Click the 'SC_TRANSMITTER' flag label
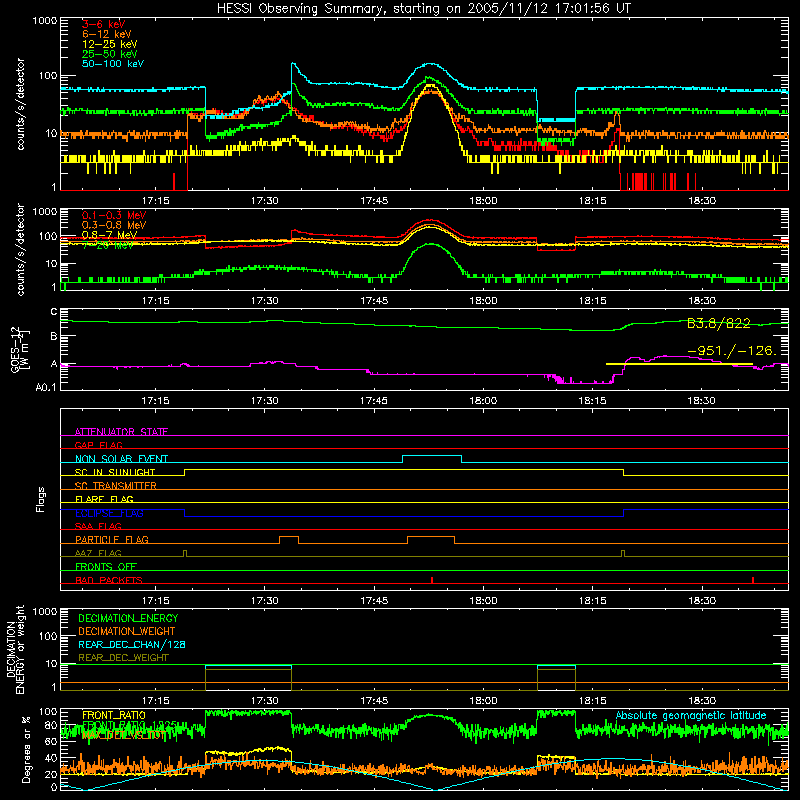 tap(115, 485)
